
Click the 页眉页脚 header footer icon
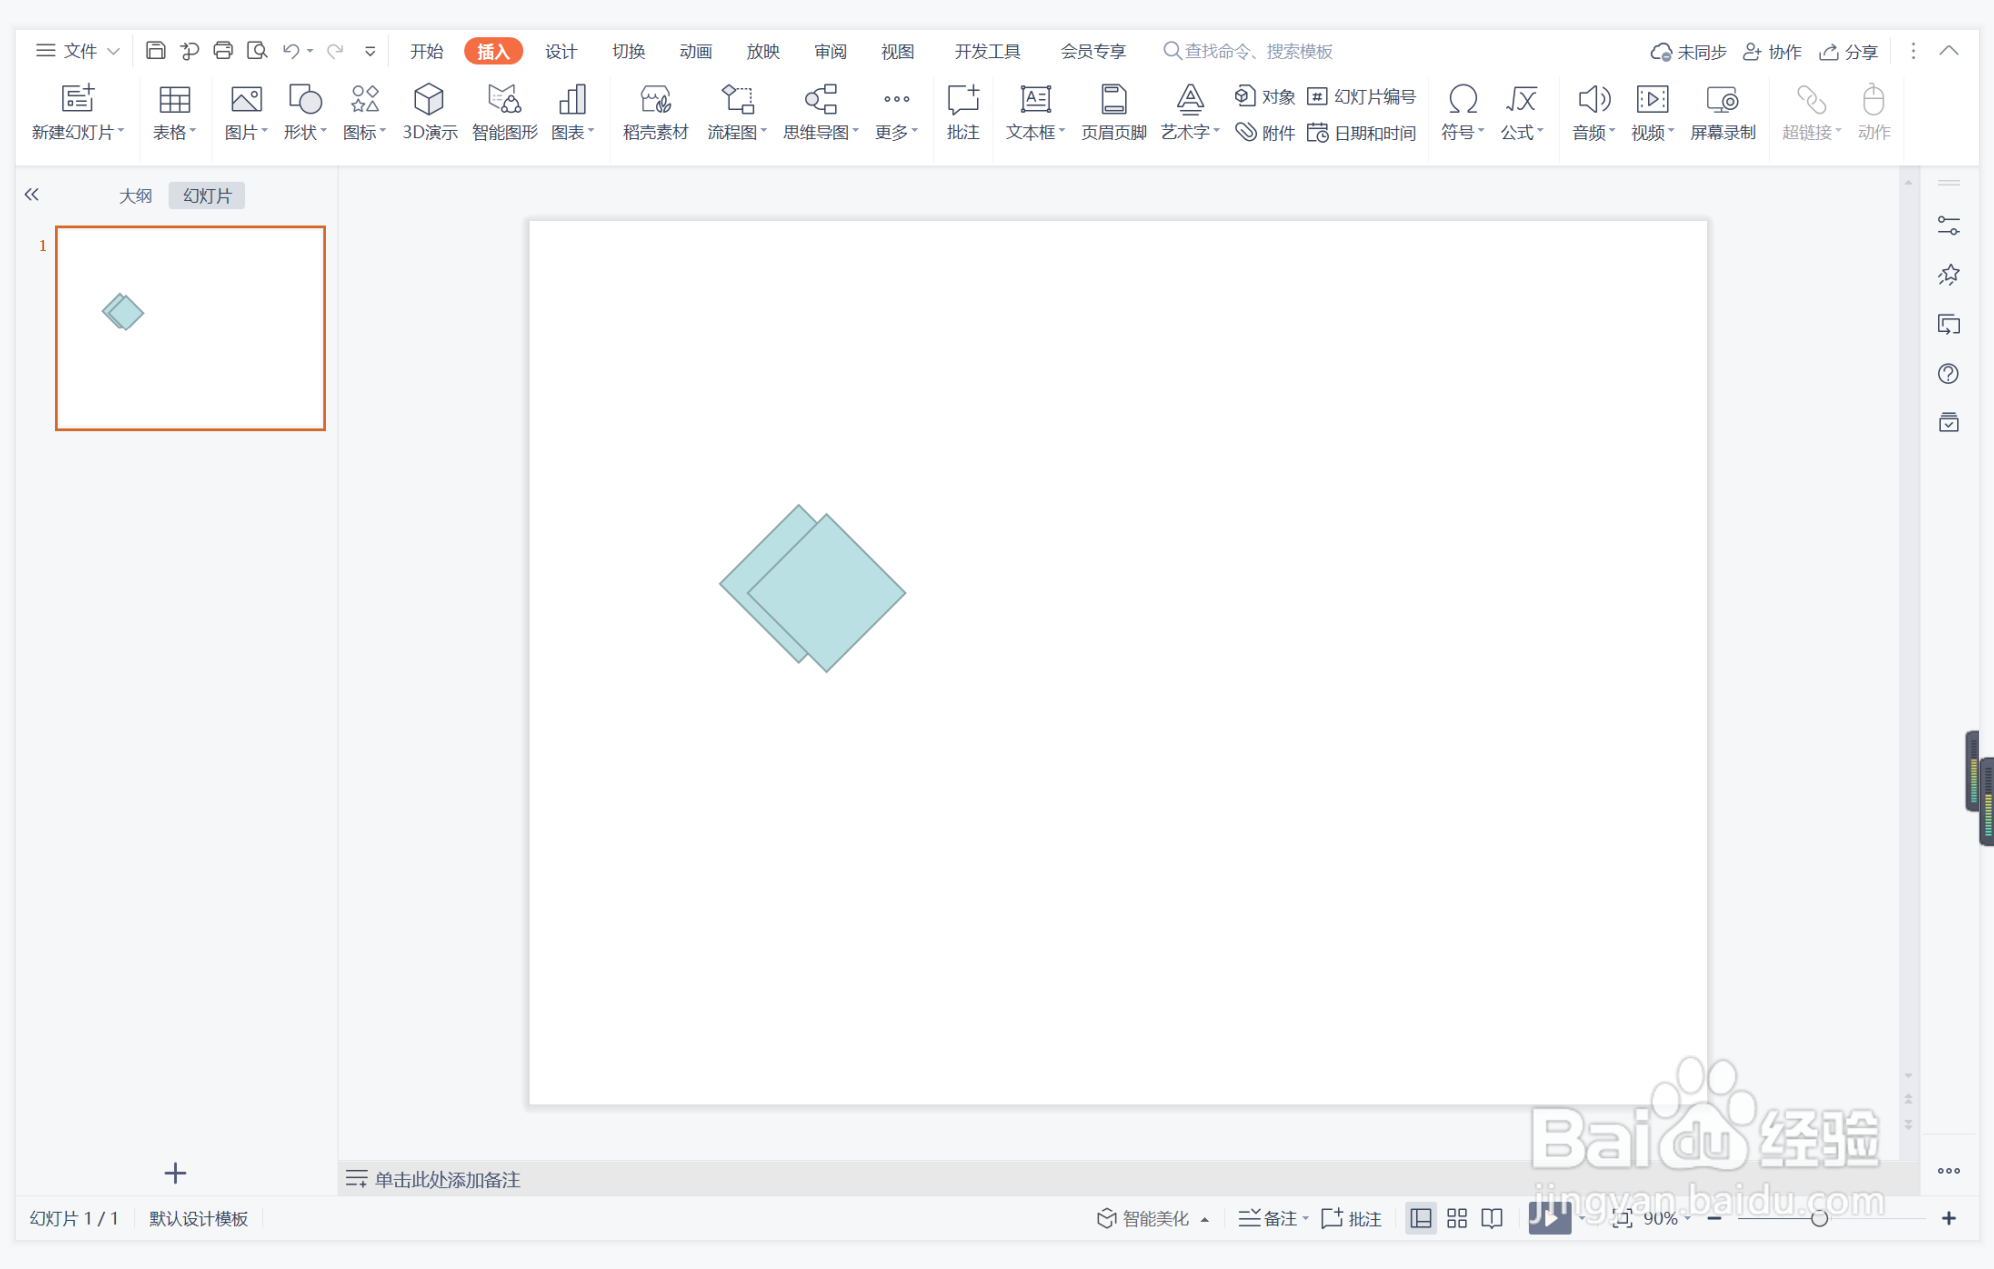[1113, 100]
